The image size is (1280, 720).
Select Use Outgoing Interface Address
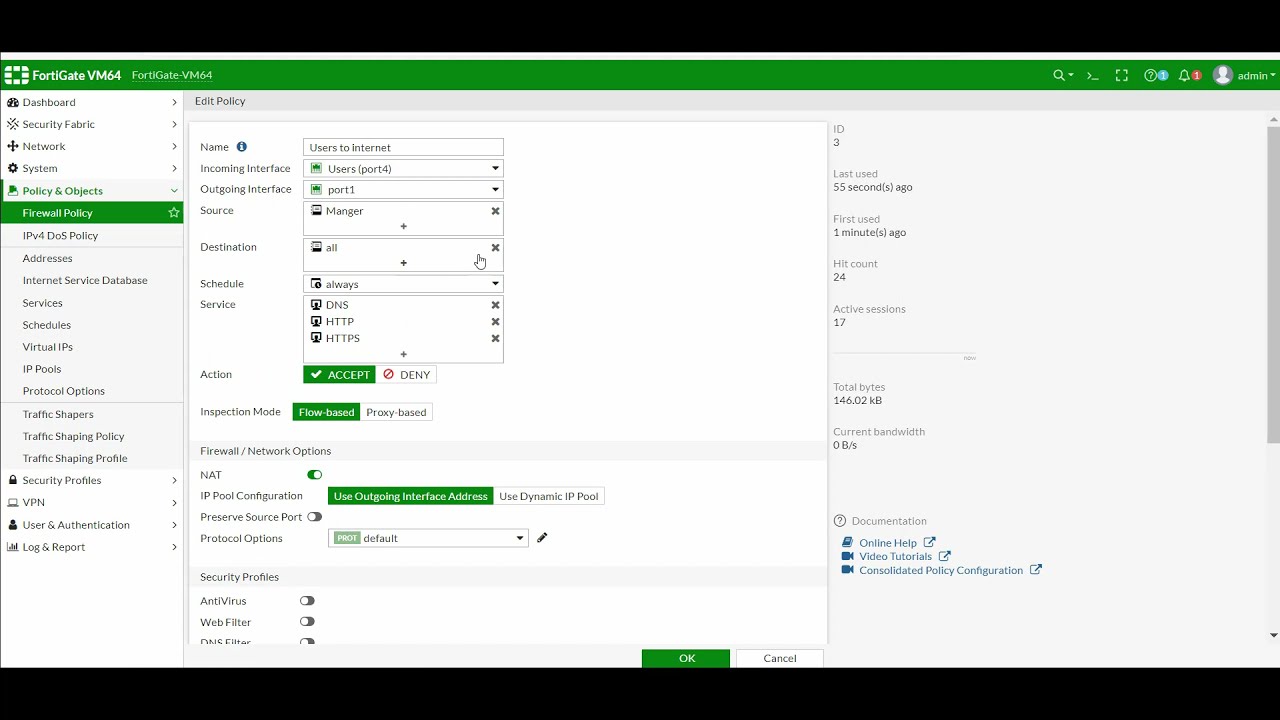[x=410, y=496]
